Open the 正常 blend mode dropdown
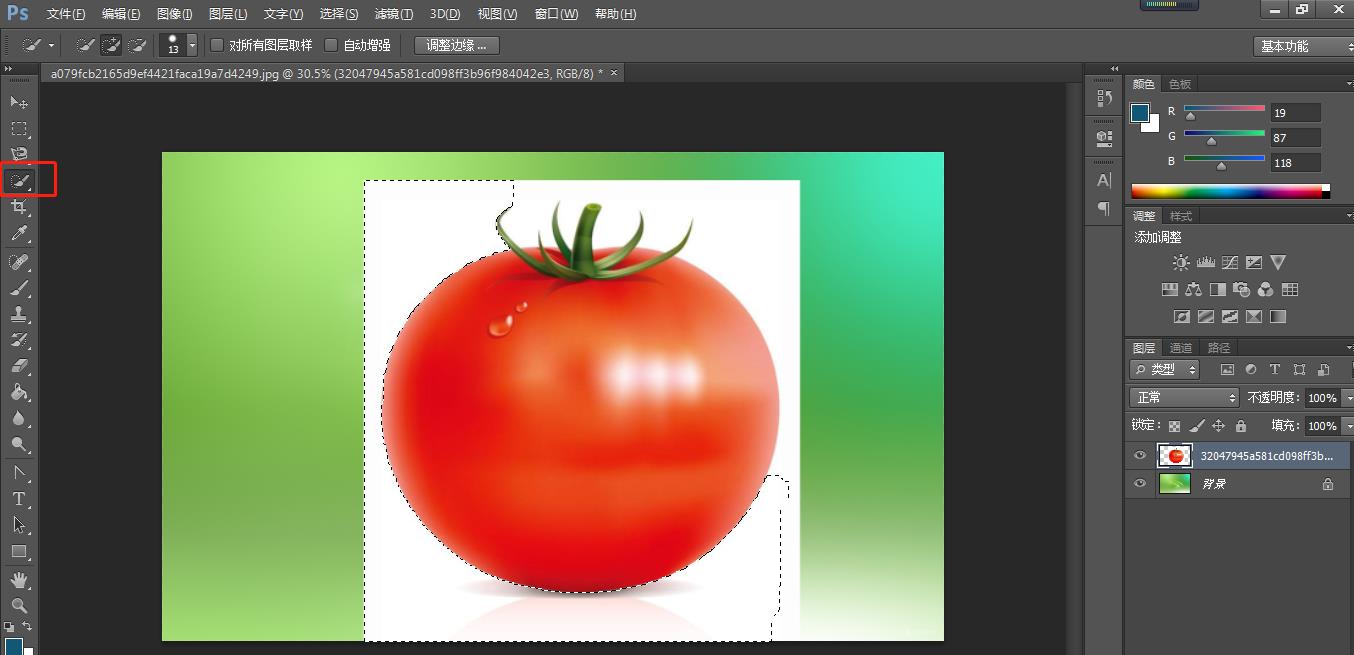 tap(1184, 398)
